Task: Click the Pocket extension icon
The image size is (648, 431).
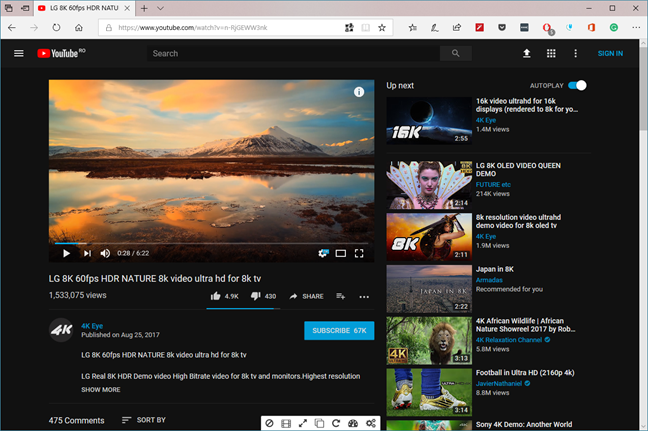Action: click(502, 28)
